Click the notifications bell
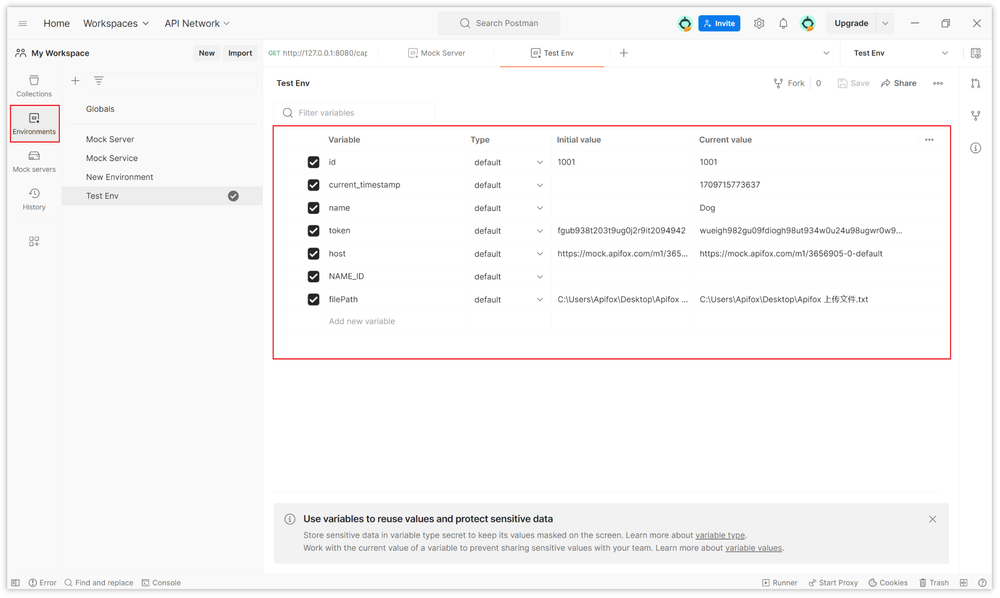This screenshot has height=598, width=1000. coord(783,22)
